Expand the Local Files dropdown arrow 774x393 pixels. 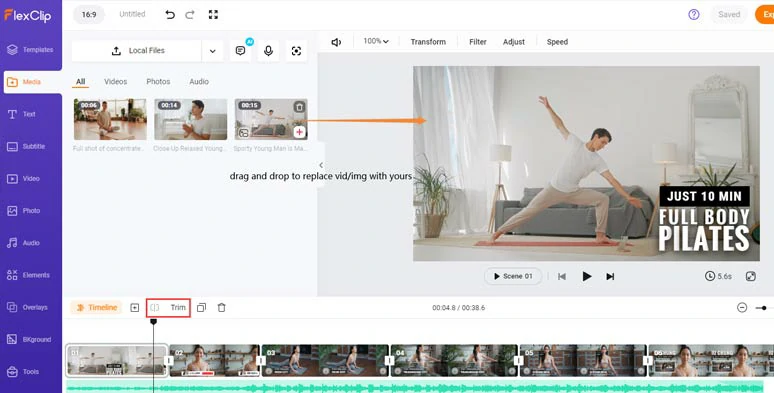coord(213,51)
